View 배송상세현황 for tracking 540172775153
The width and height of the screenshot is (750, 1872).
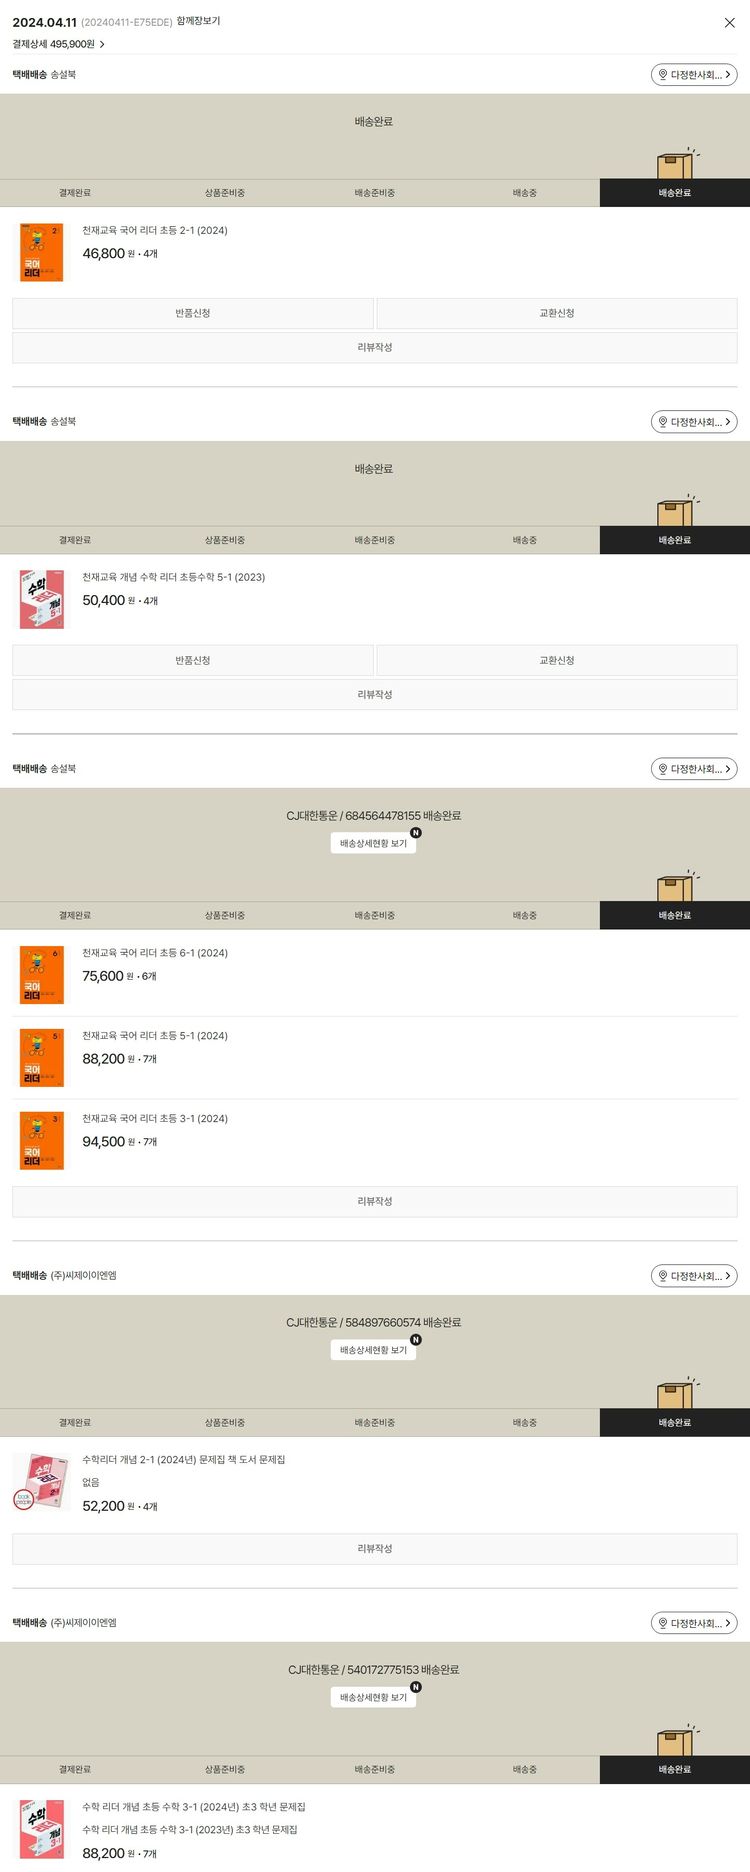pos(373,1697)
